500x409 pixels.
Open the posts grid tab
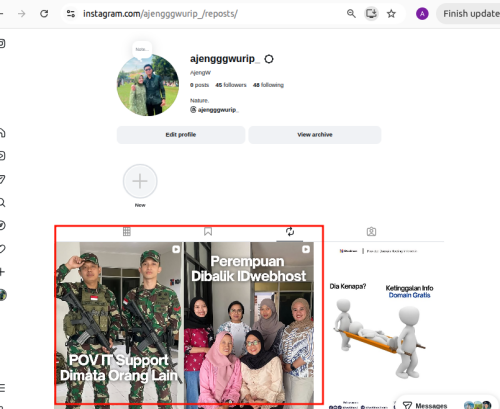click(x=127, y=231)
